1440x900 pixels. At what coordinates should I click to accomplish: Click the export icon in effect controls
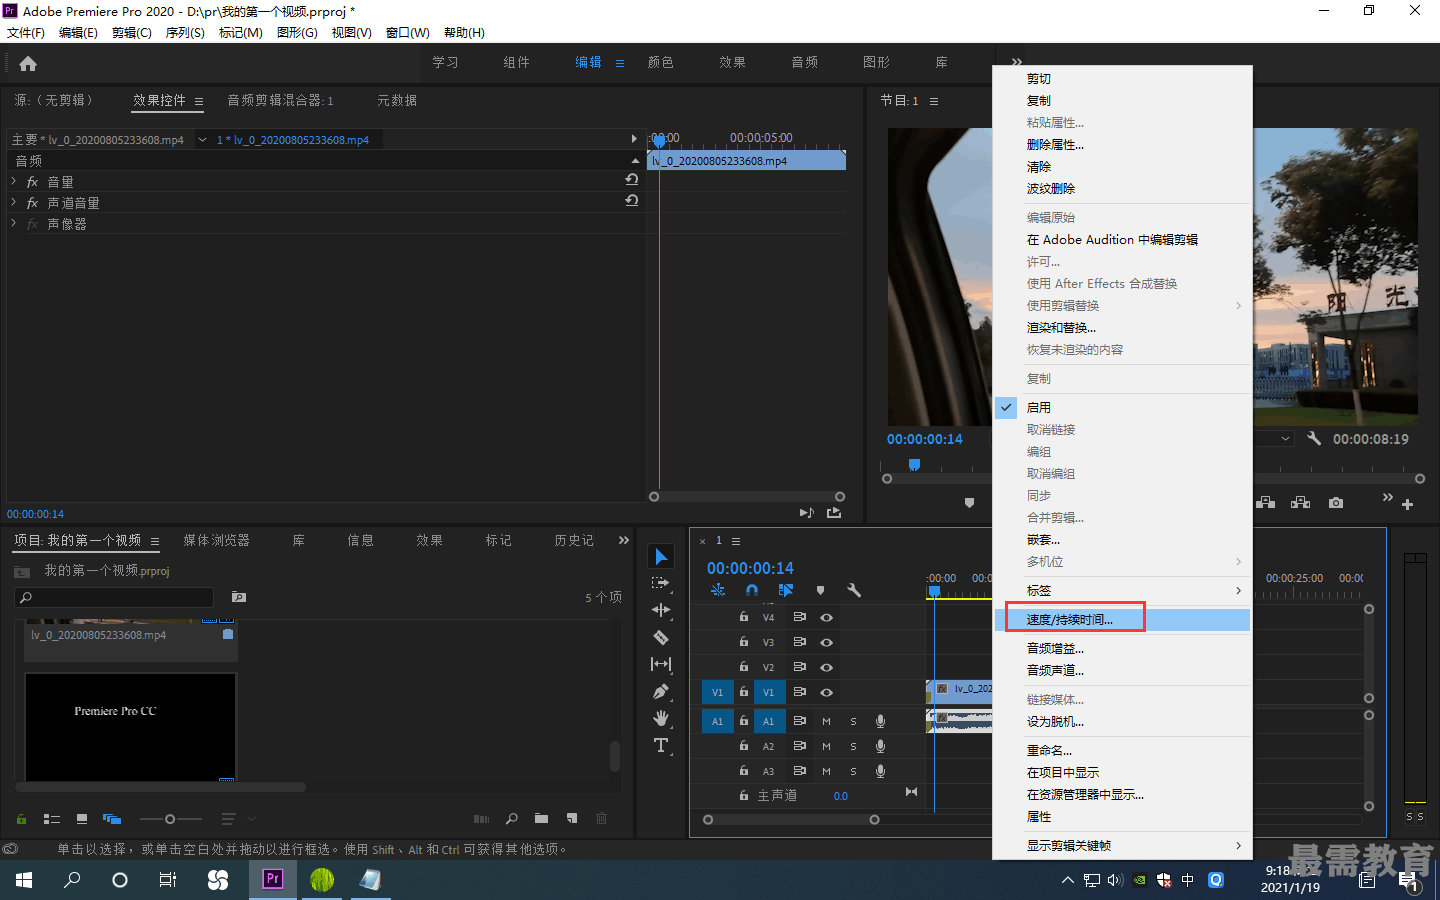tap(834, 512)
